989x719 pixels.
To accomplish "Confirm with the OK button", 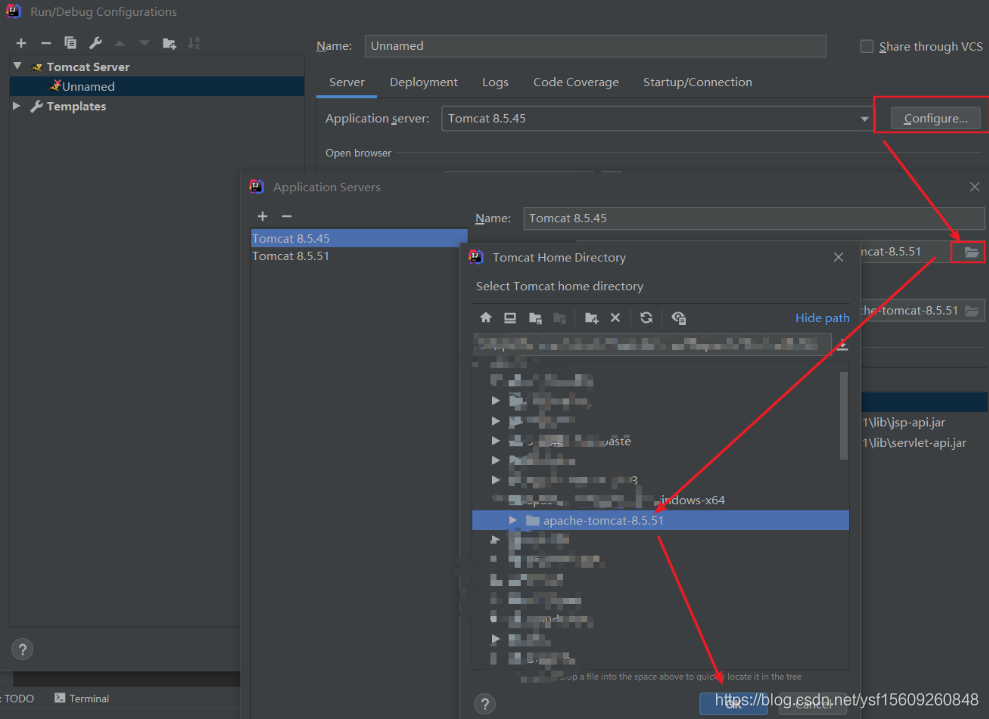I will click(734, 704).
